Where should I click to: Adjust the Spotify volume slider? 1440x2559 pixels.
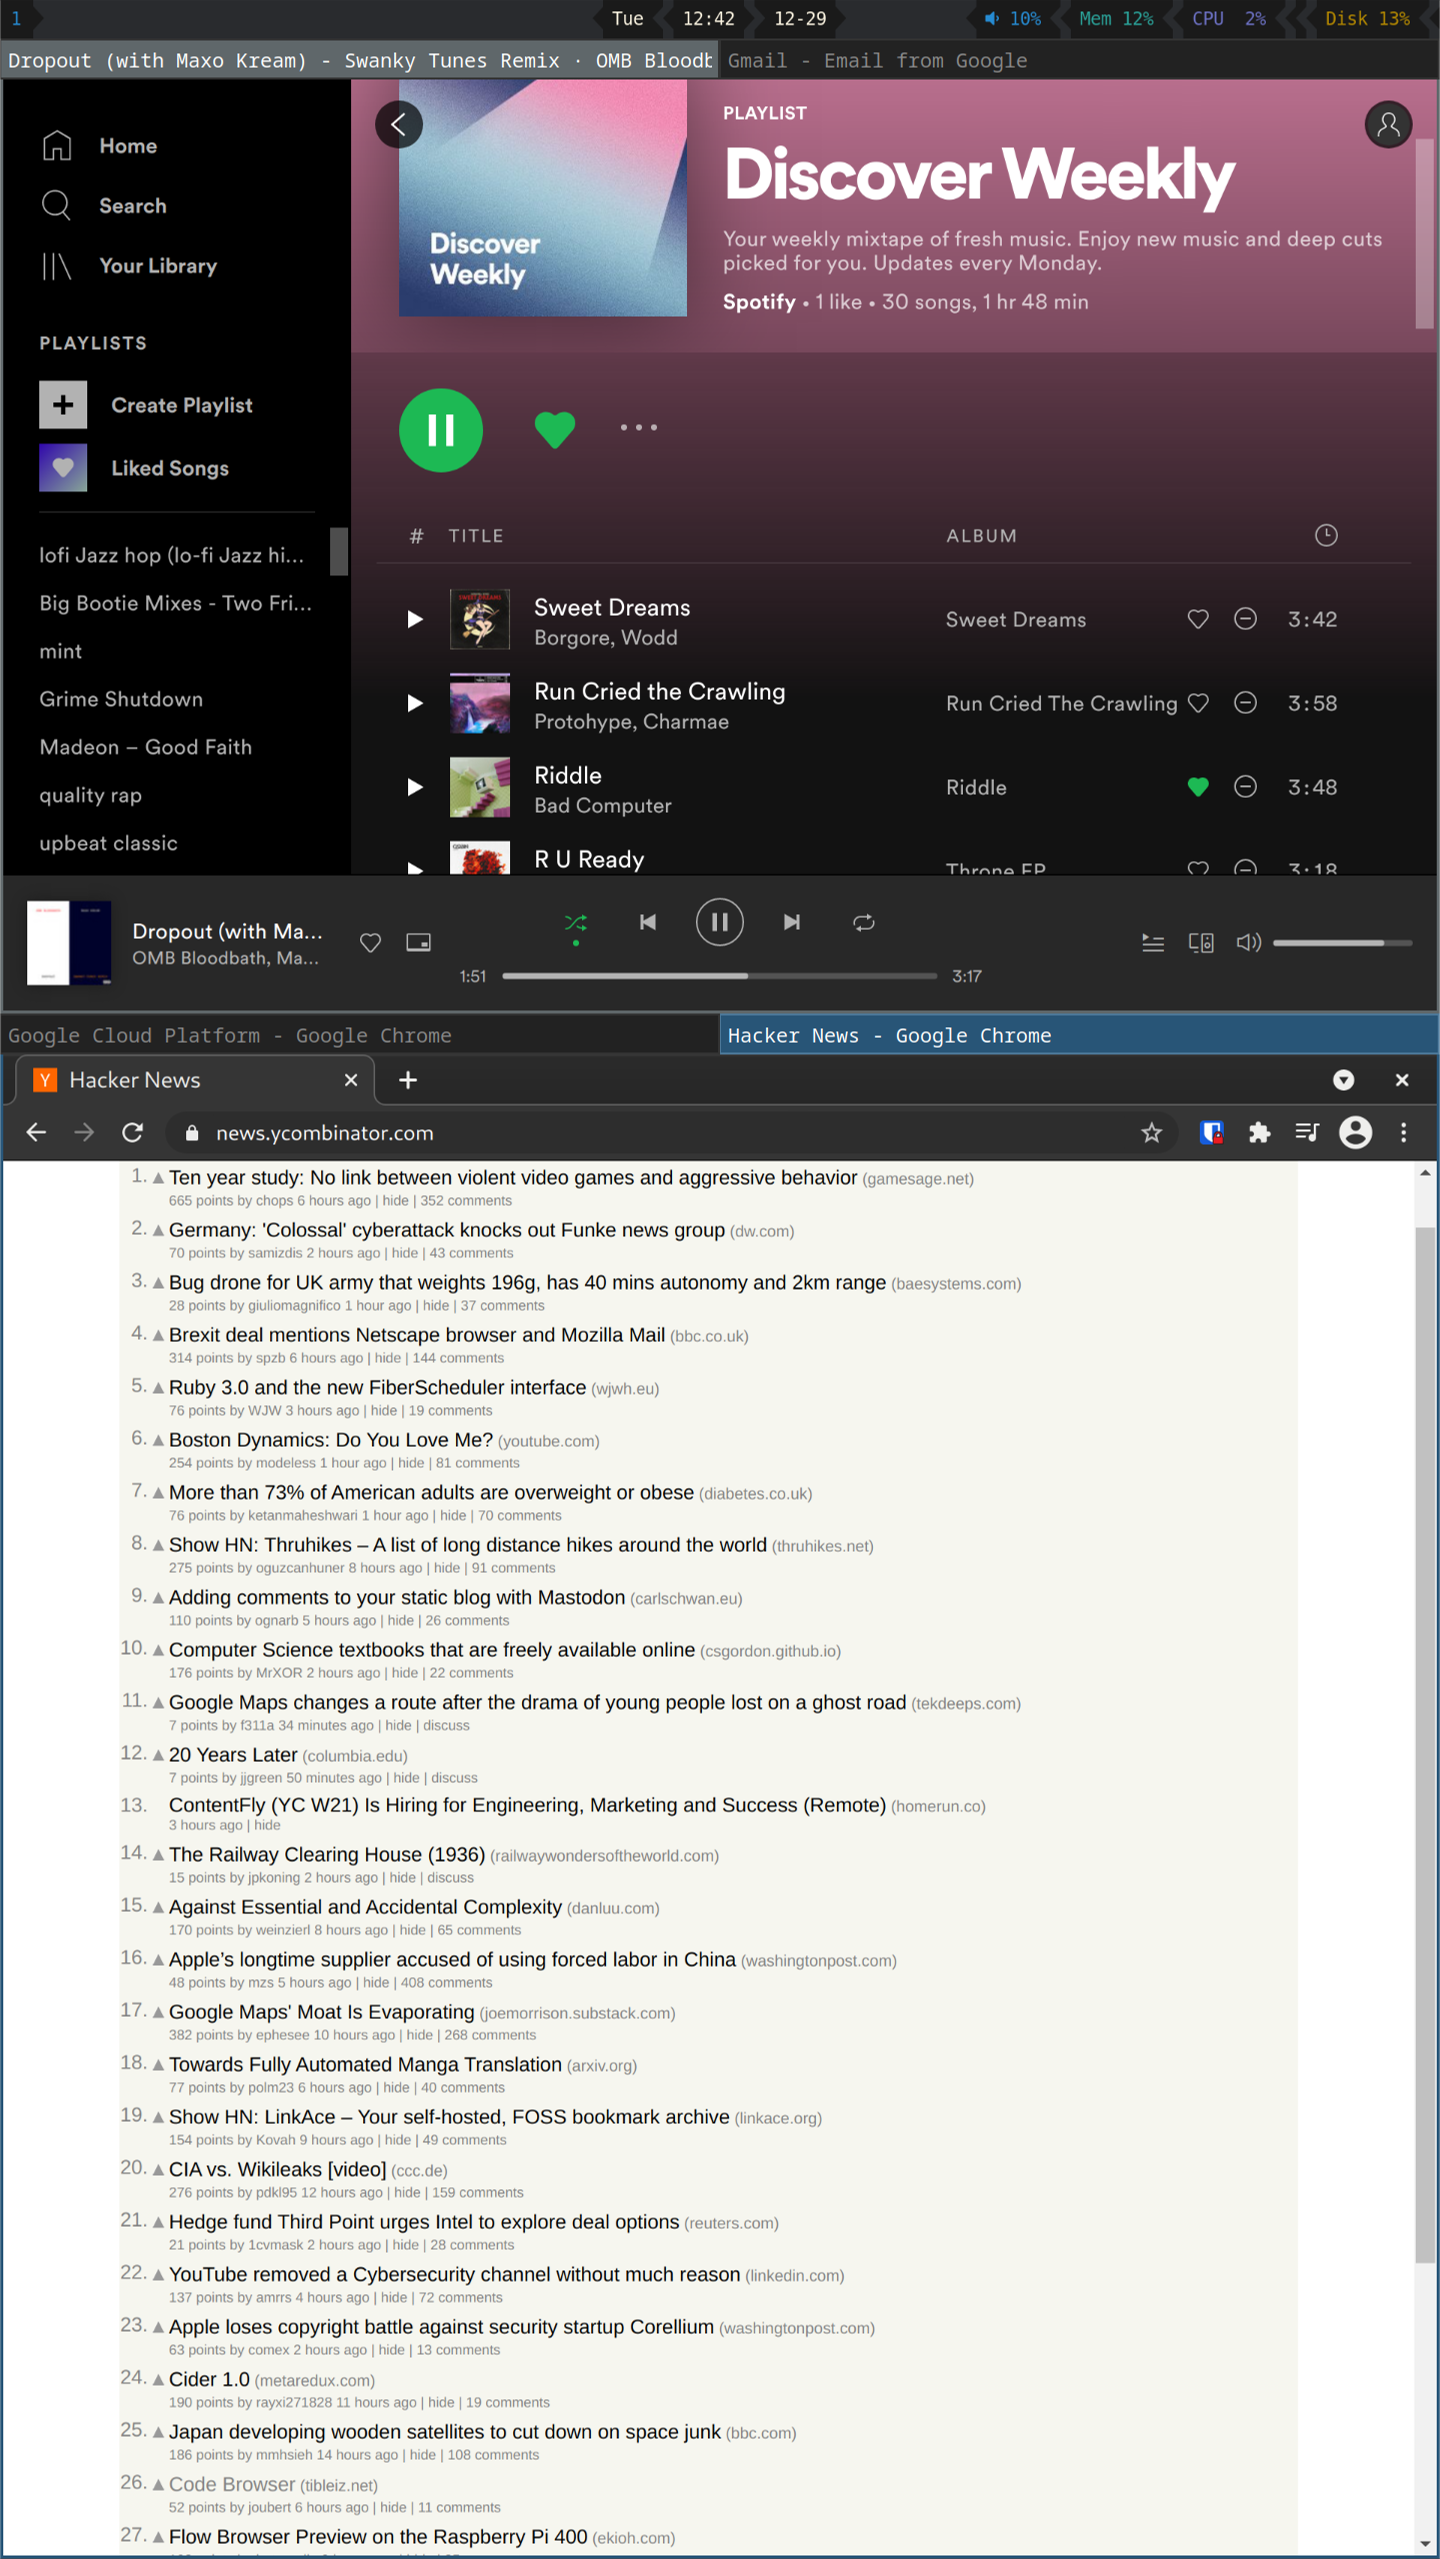(1342, 943)
